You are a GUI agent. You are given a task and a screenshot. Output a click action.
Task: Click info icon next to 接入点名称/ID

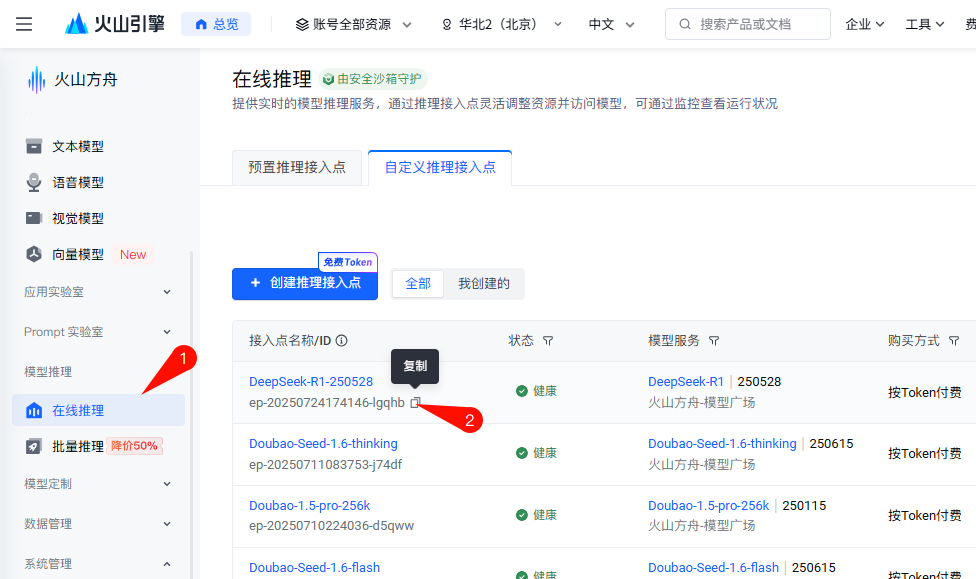tap(342, 341)
